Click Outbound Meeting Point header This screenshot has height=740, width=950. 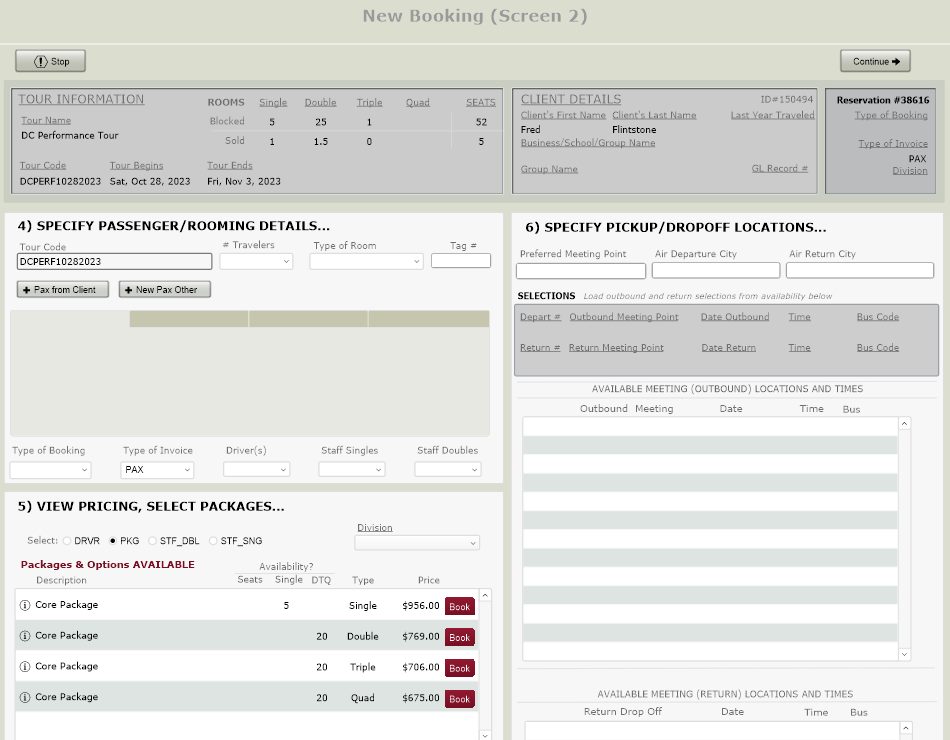coord(623,317)
